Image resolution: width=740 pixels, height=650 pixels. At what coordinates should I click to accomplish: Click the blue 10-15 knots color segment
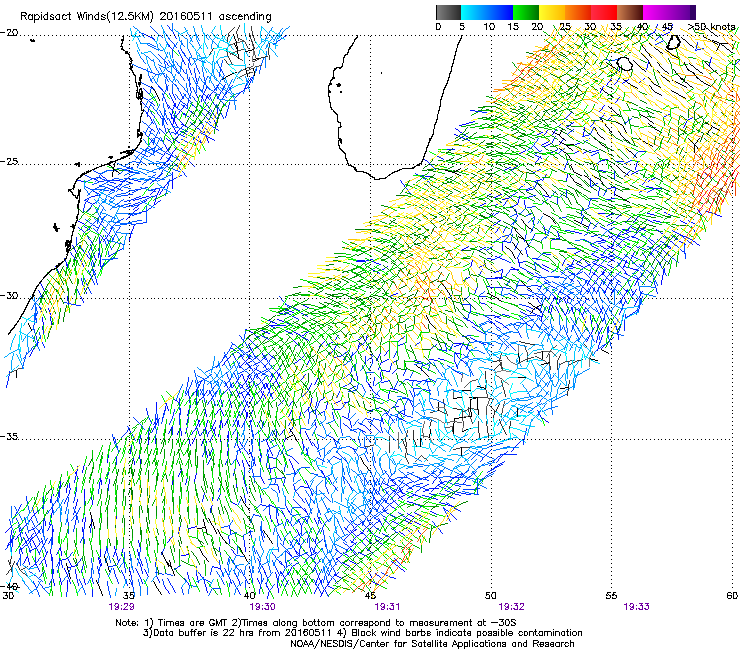pyautogui.click(x=500, y=12)
